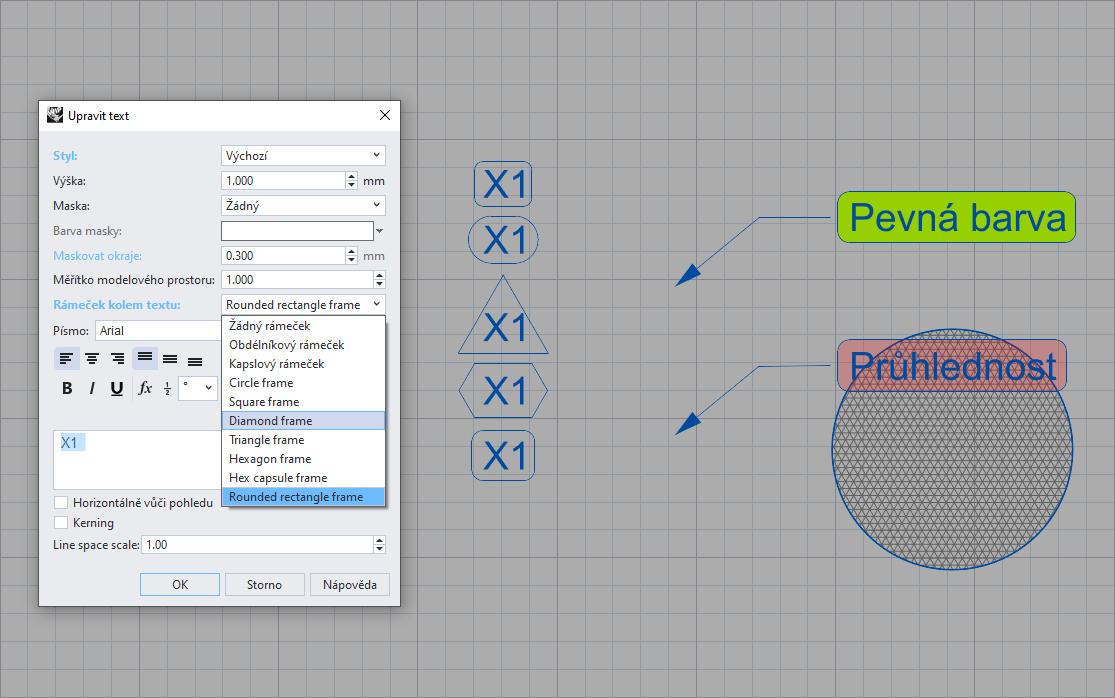Open the degree symbol dropdown

tap(198, 388)
